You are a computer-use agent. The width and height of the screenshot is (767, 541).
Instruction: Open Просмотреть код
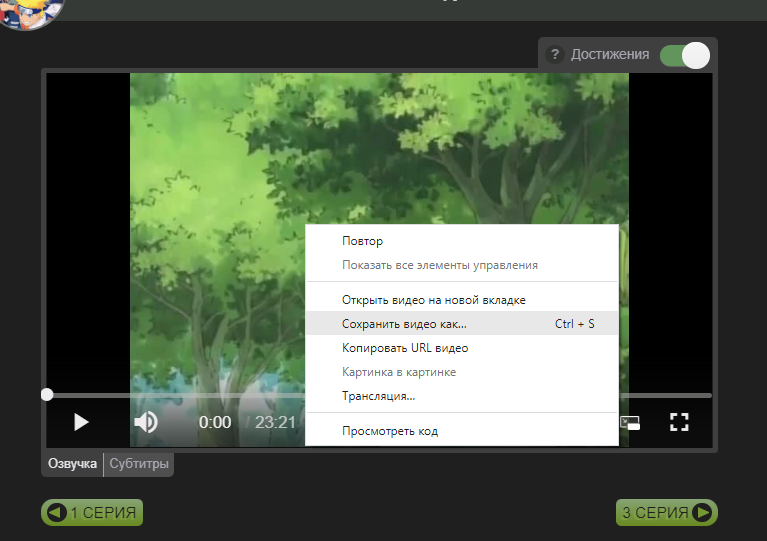tap(462, 431)
